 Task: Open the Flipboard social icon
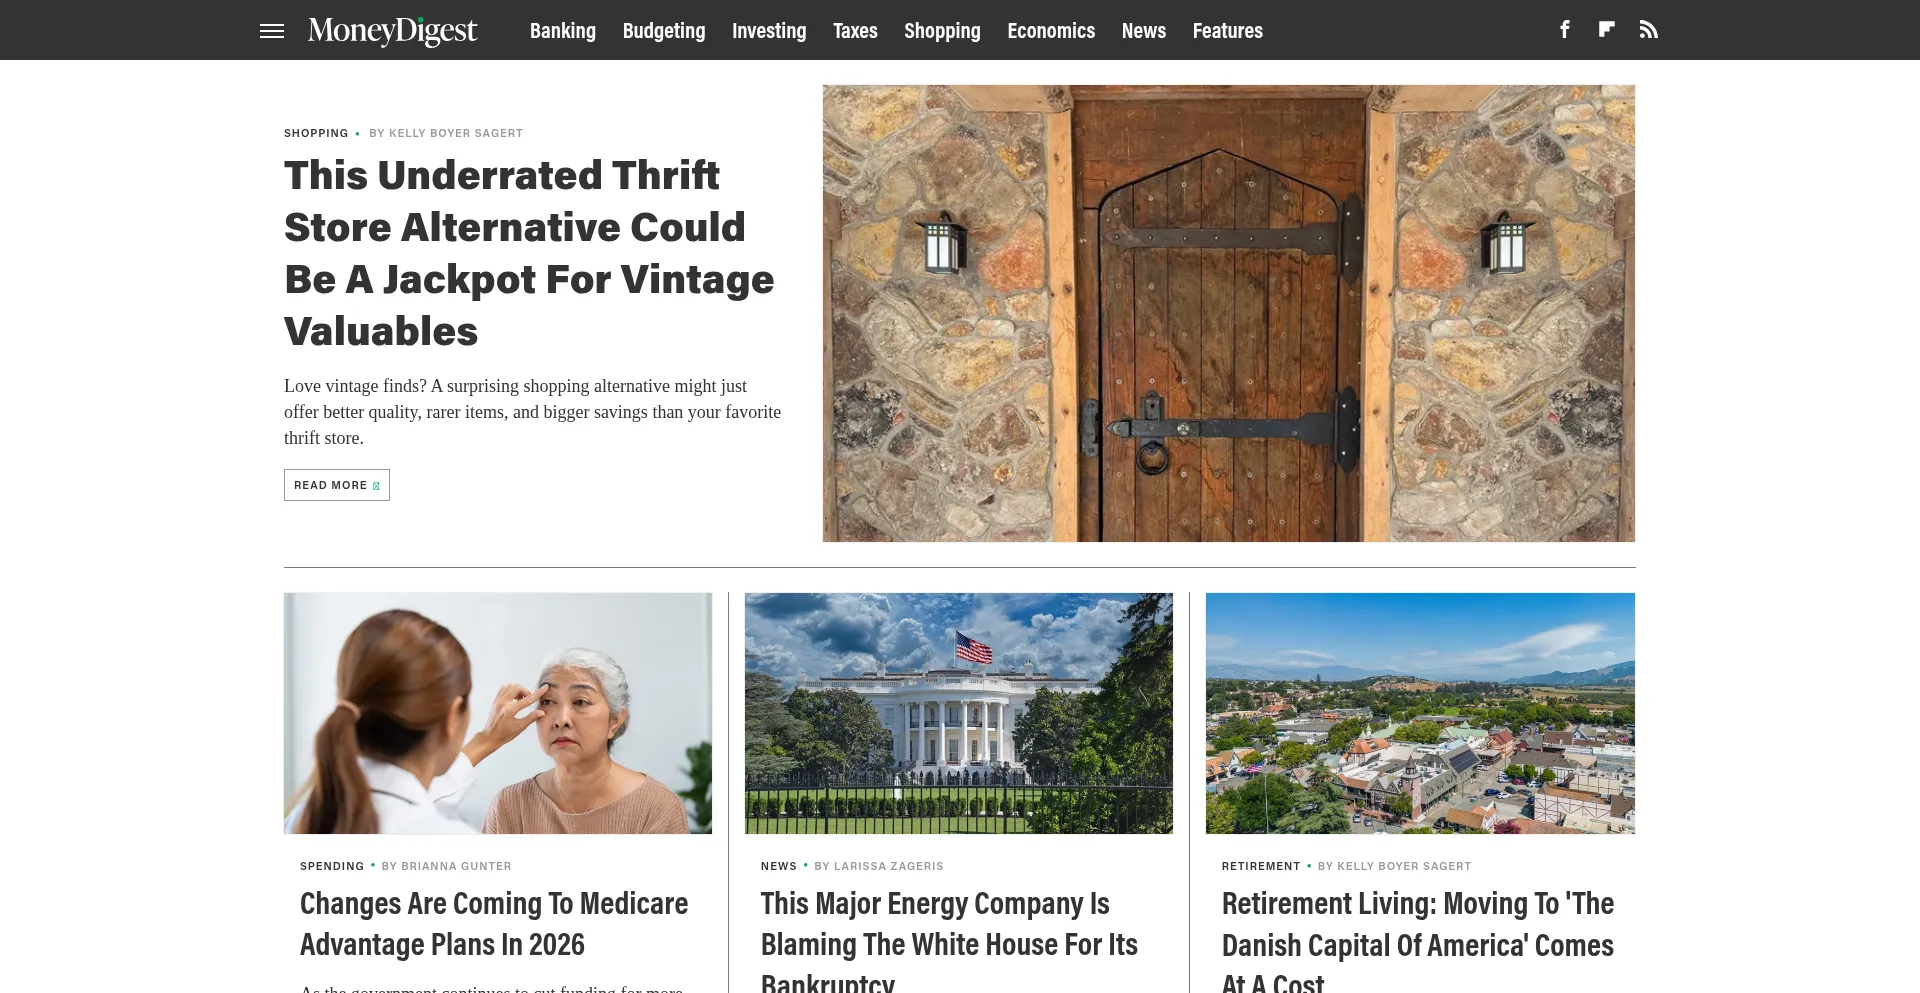coord(1606,30)
